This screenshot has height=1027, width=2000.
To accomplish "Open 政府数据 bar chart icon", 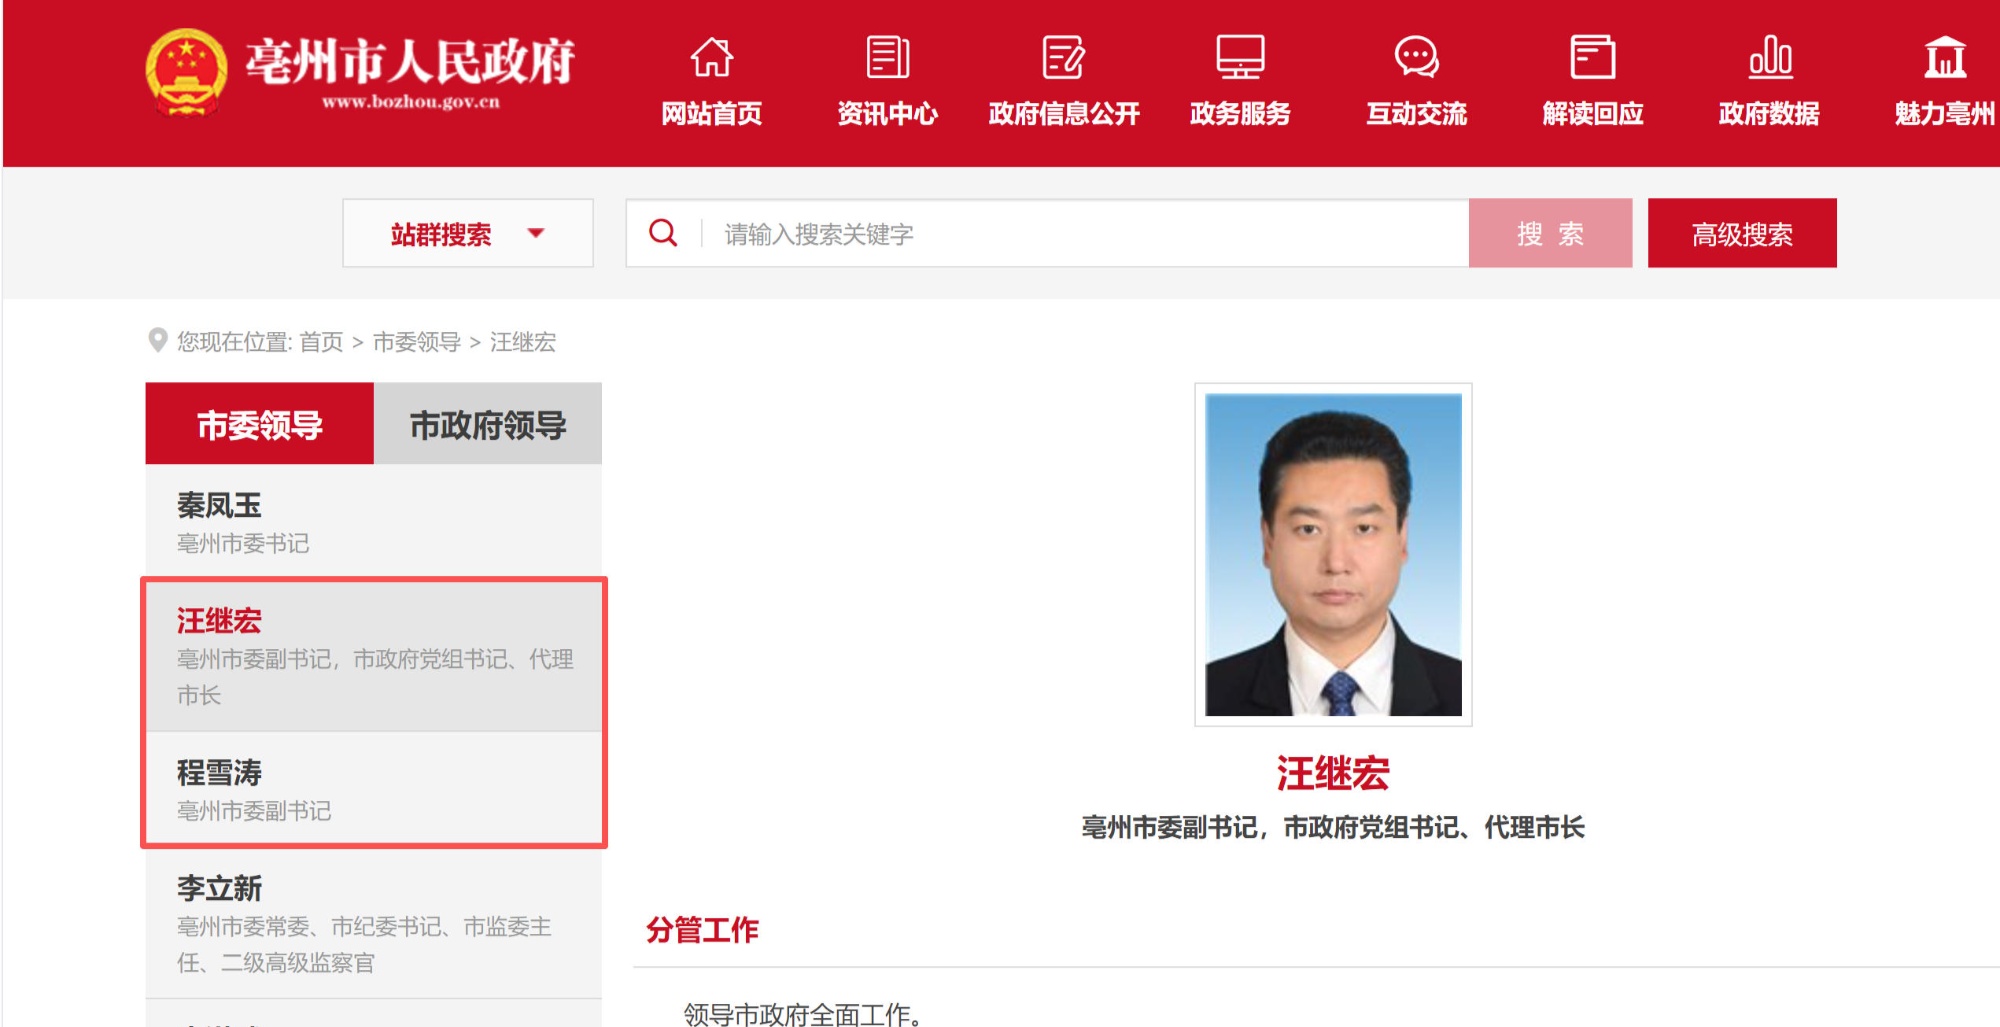I will (1769, 58).
